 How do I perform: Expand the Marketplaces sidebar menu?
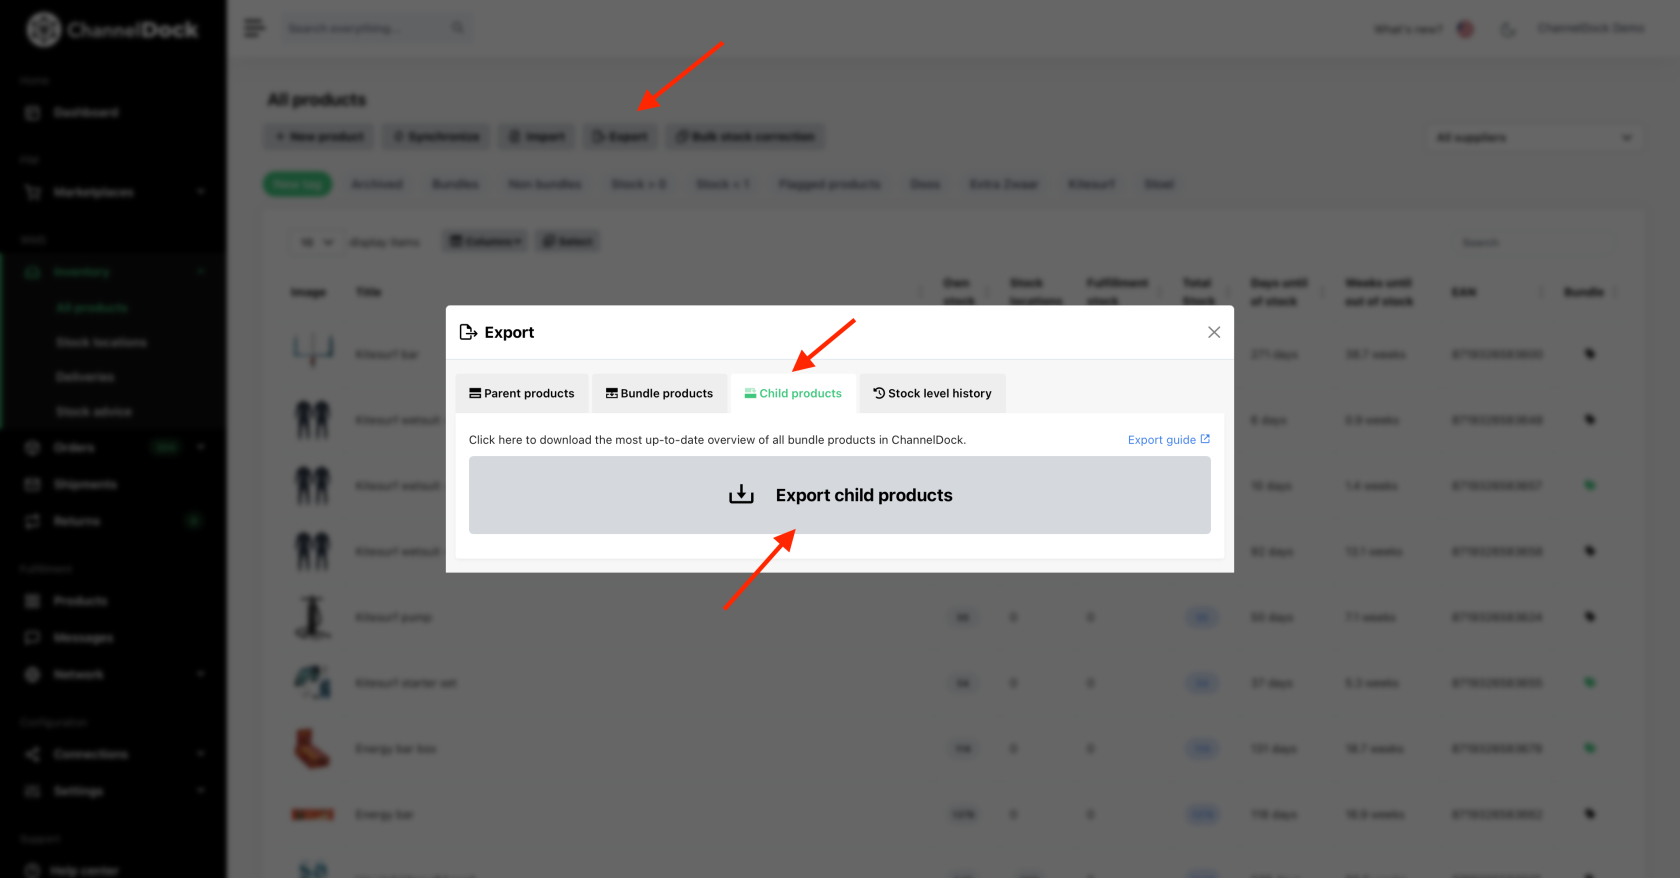coord(201,191)
